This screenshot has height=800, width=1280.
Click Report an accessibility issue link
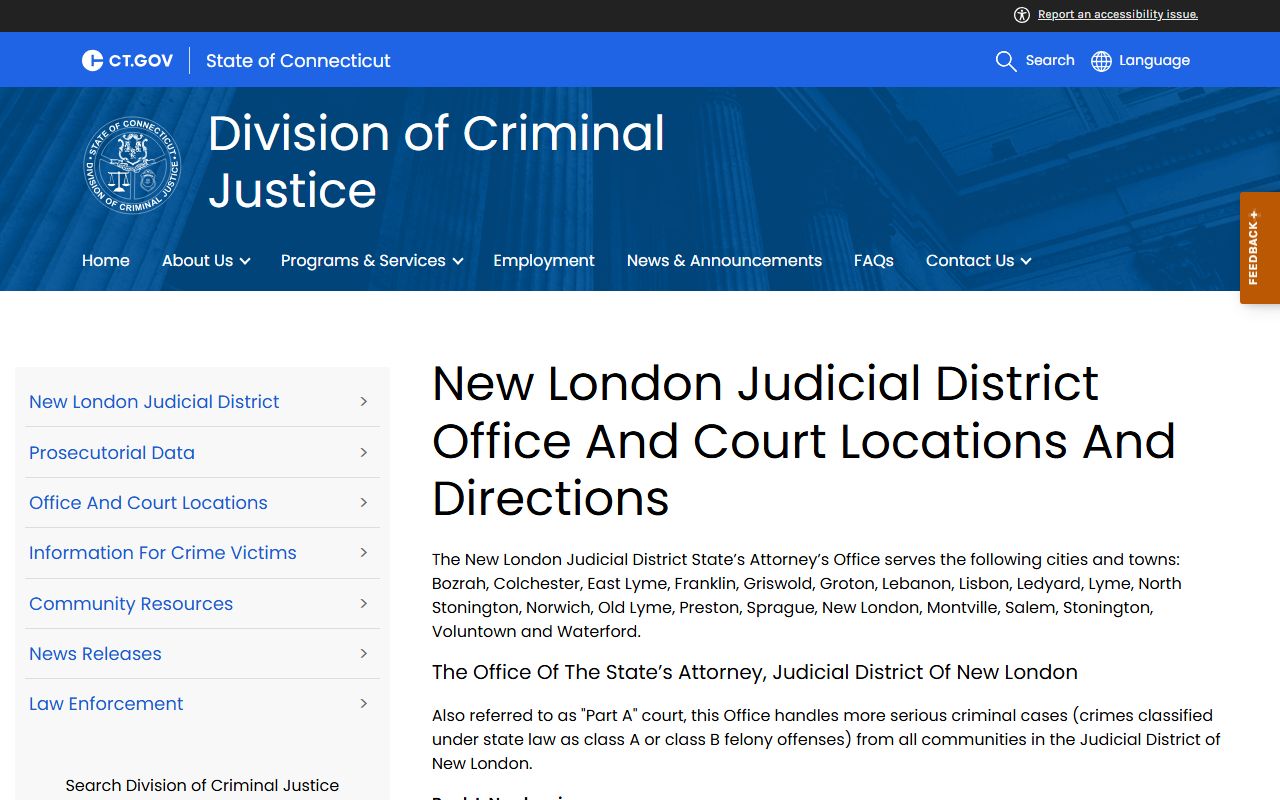click(x=1118, y=14)
